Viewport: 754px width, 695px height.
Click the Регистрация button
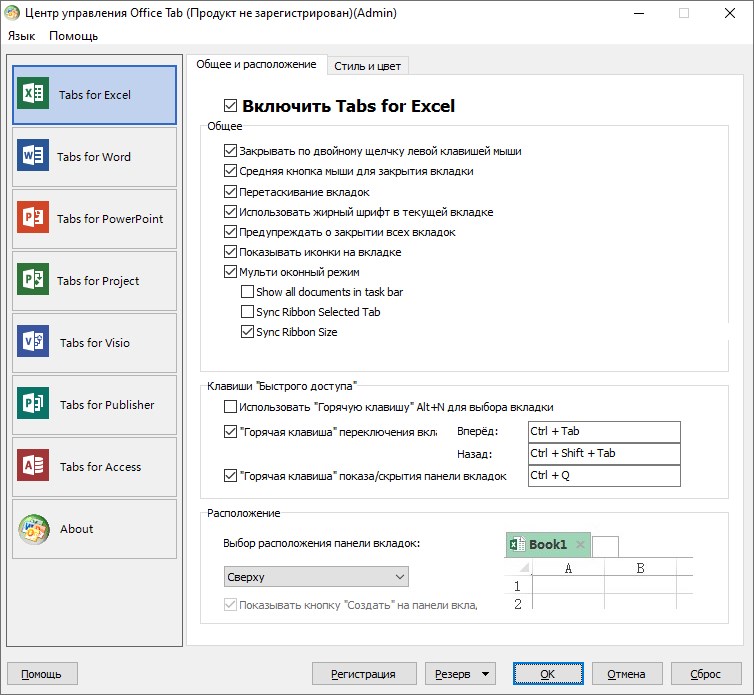click(x=364, y=674)
